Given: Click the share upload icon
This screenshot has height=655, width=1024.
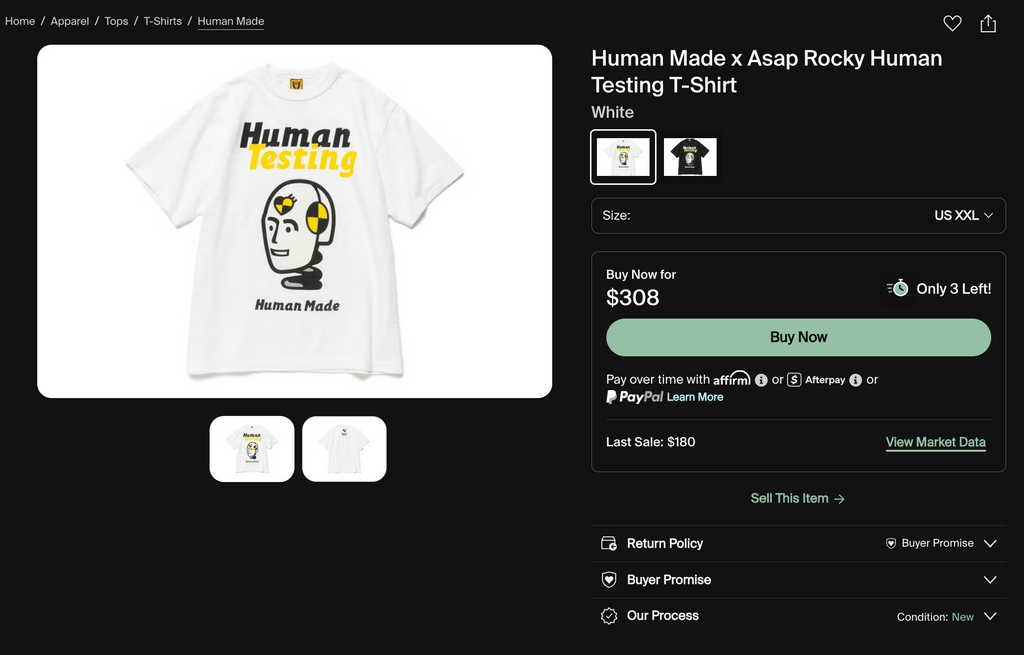Looking at the screenshot, I should [x=988, y=23].
